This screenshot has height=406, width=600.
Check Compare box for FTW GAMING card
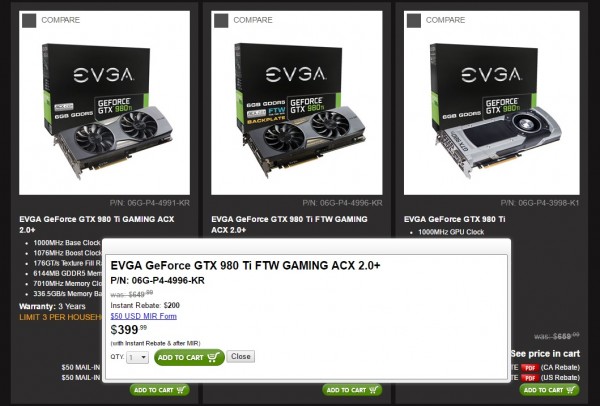coord(221,20)
